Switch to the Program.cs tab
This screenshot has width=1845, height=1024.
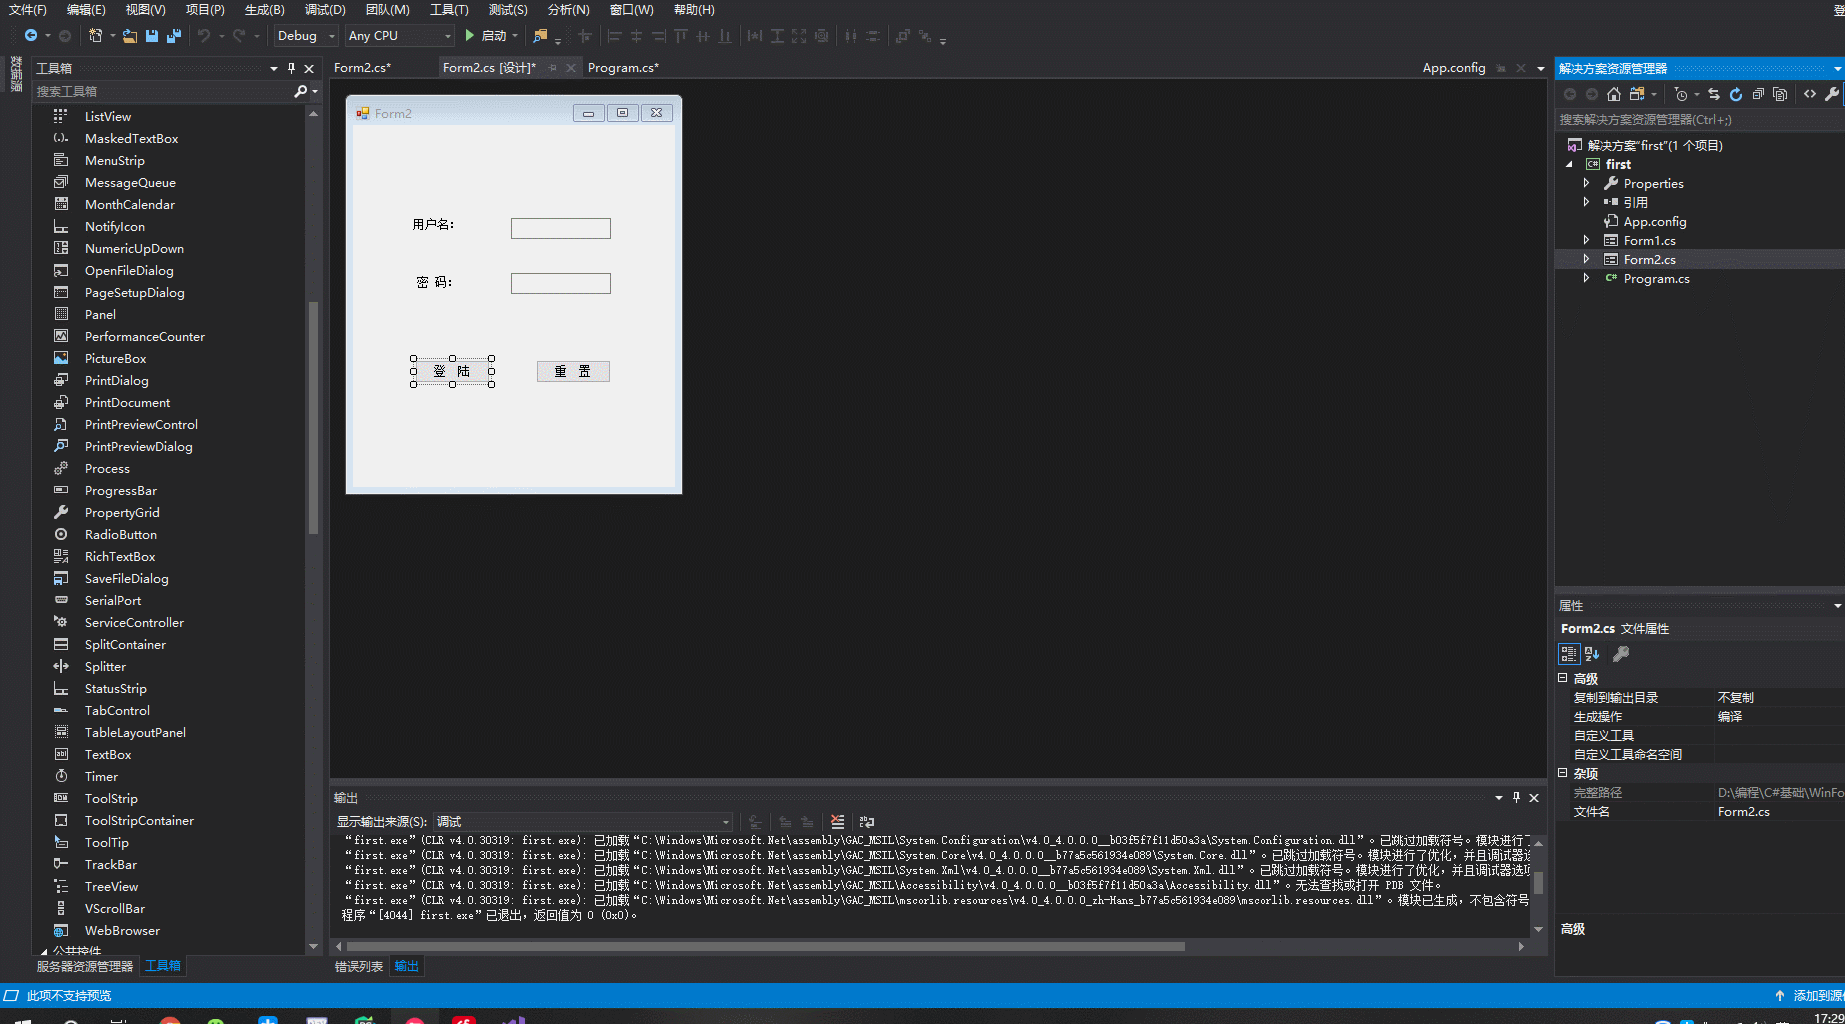624,67
